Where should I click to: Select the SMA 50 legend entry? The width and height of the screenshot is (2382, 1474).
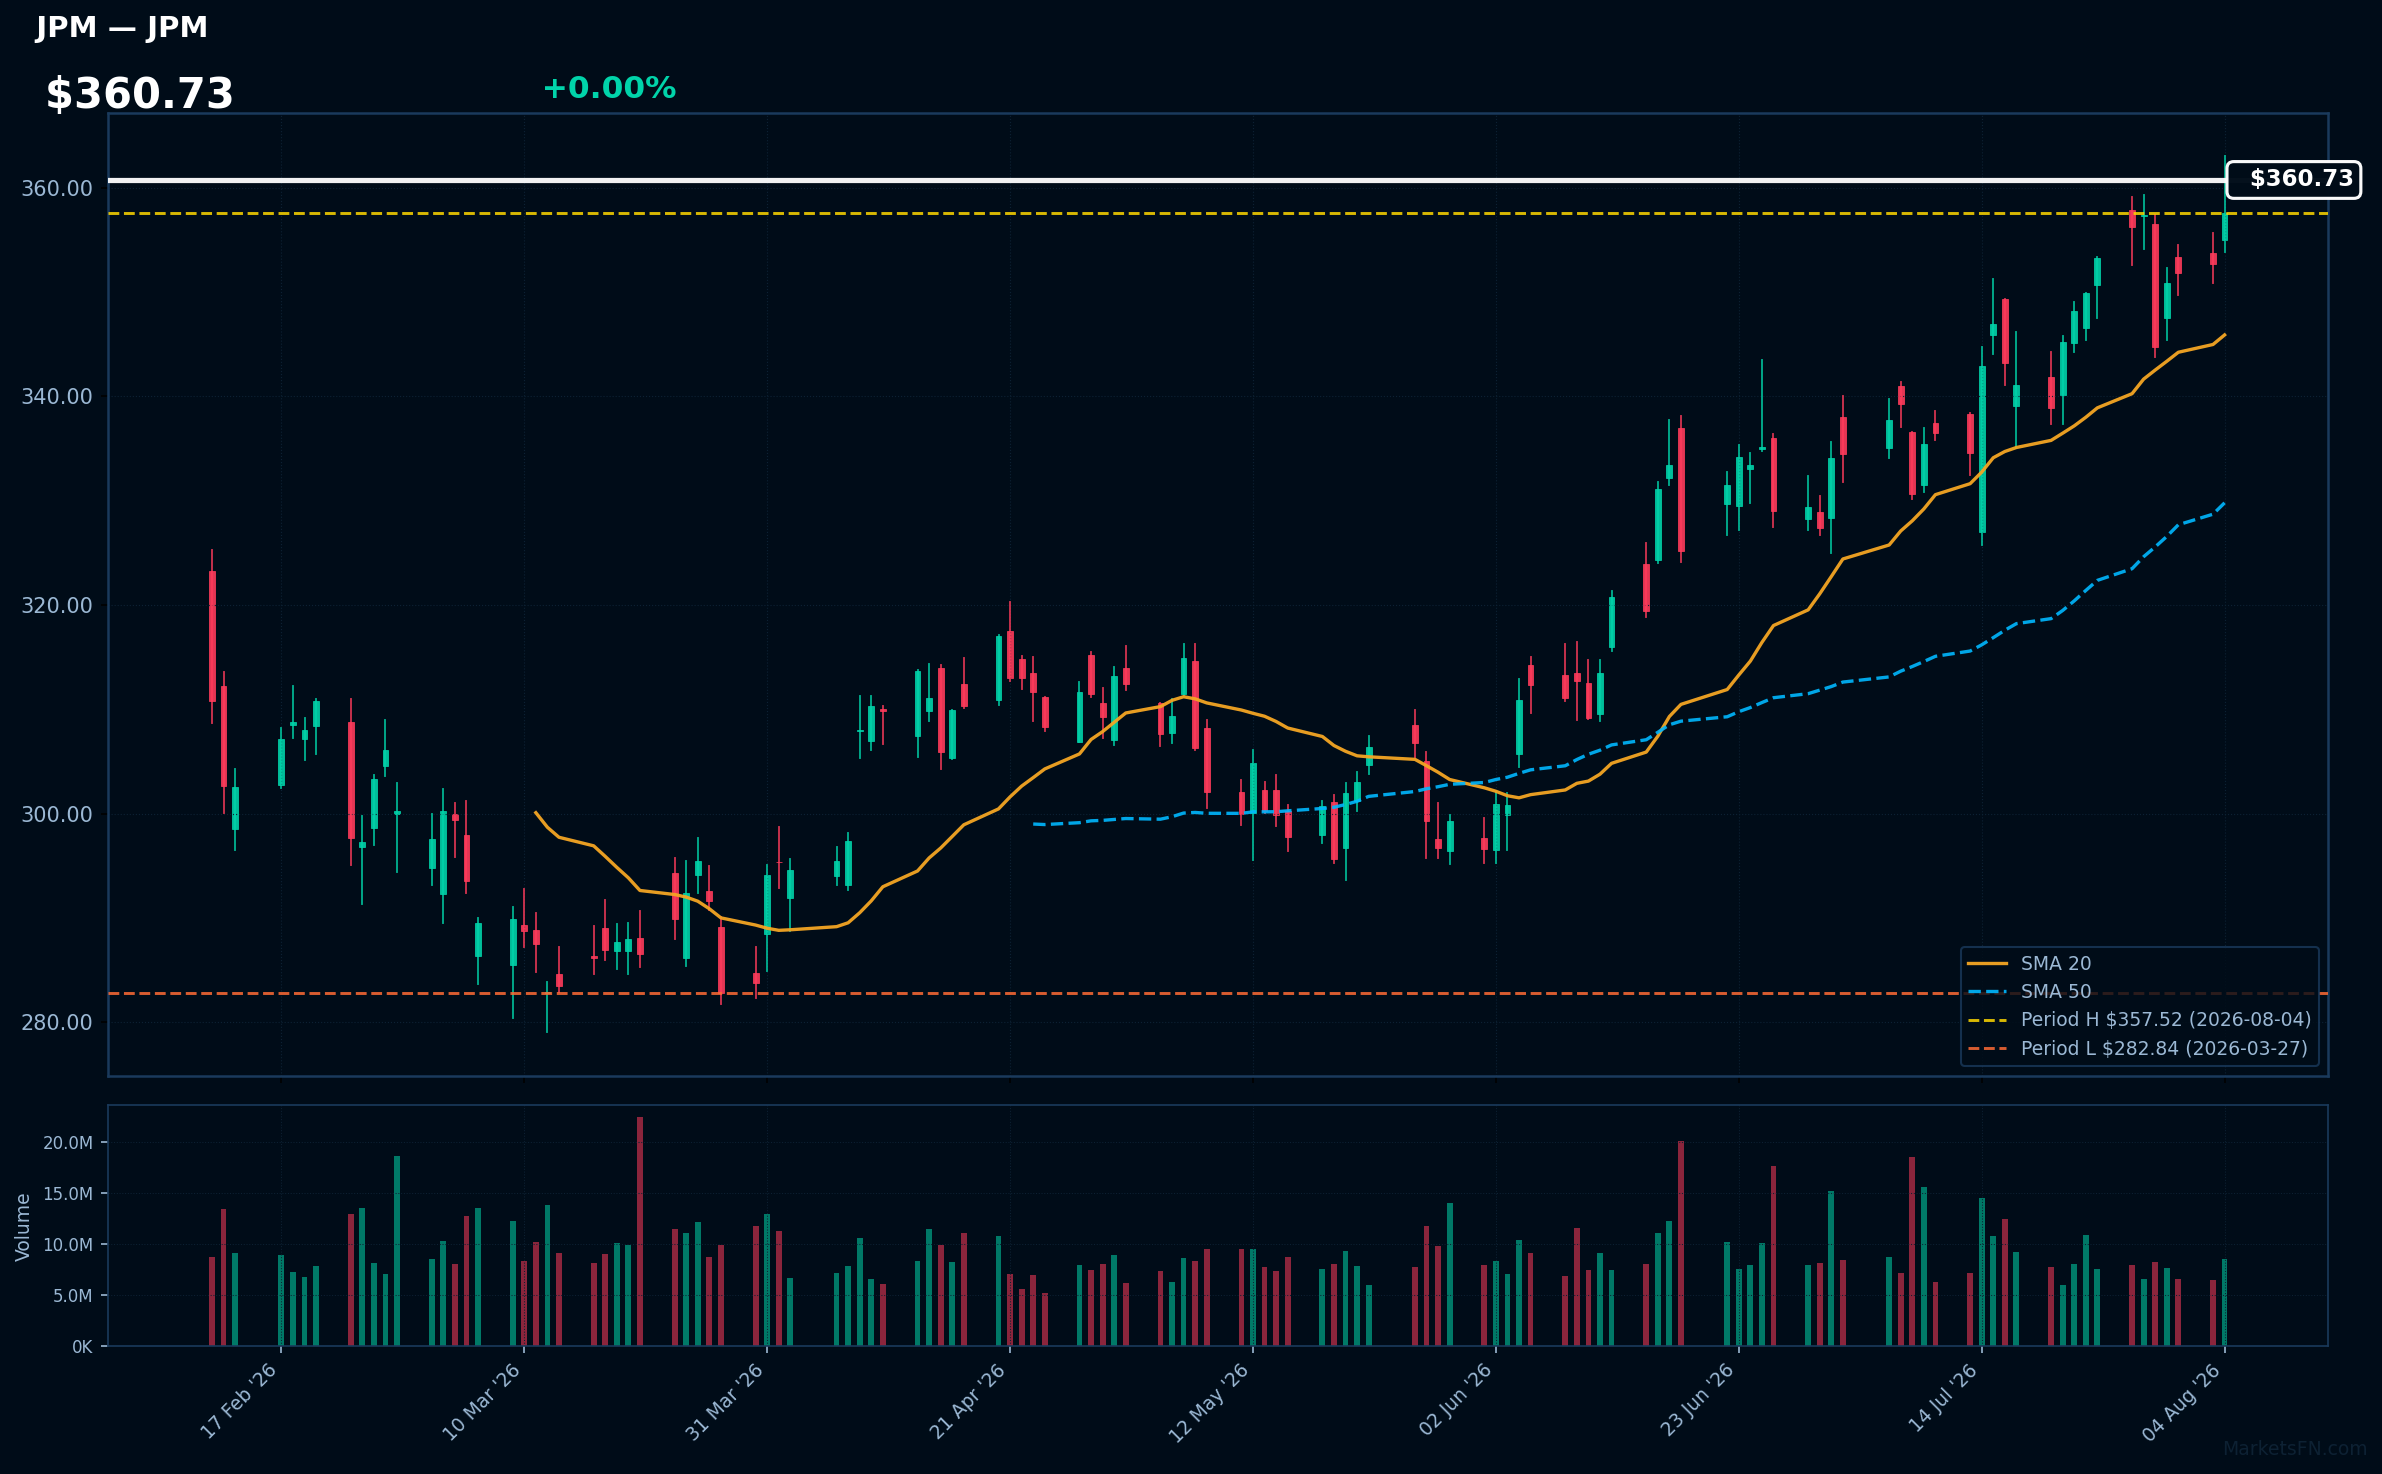coord(2029,991)
